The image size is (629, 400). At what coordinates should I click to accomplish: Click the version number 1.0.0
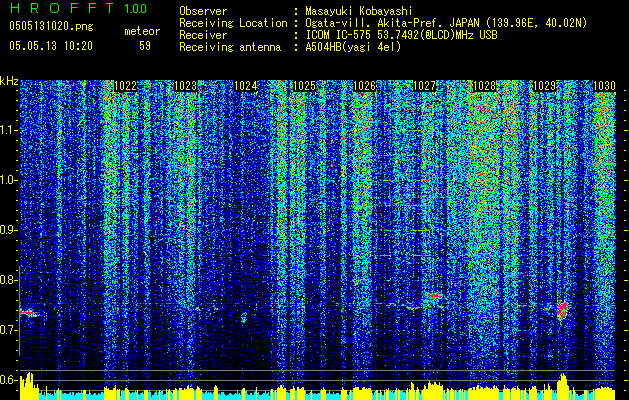coord(136,8)
